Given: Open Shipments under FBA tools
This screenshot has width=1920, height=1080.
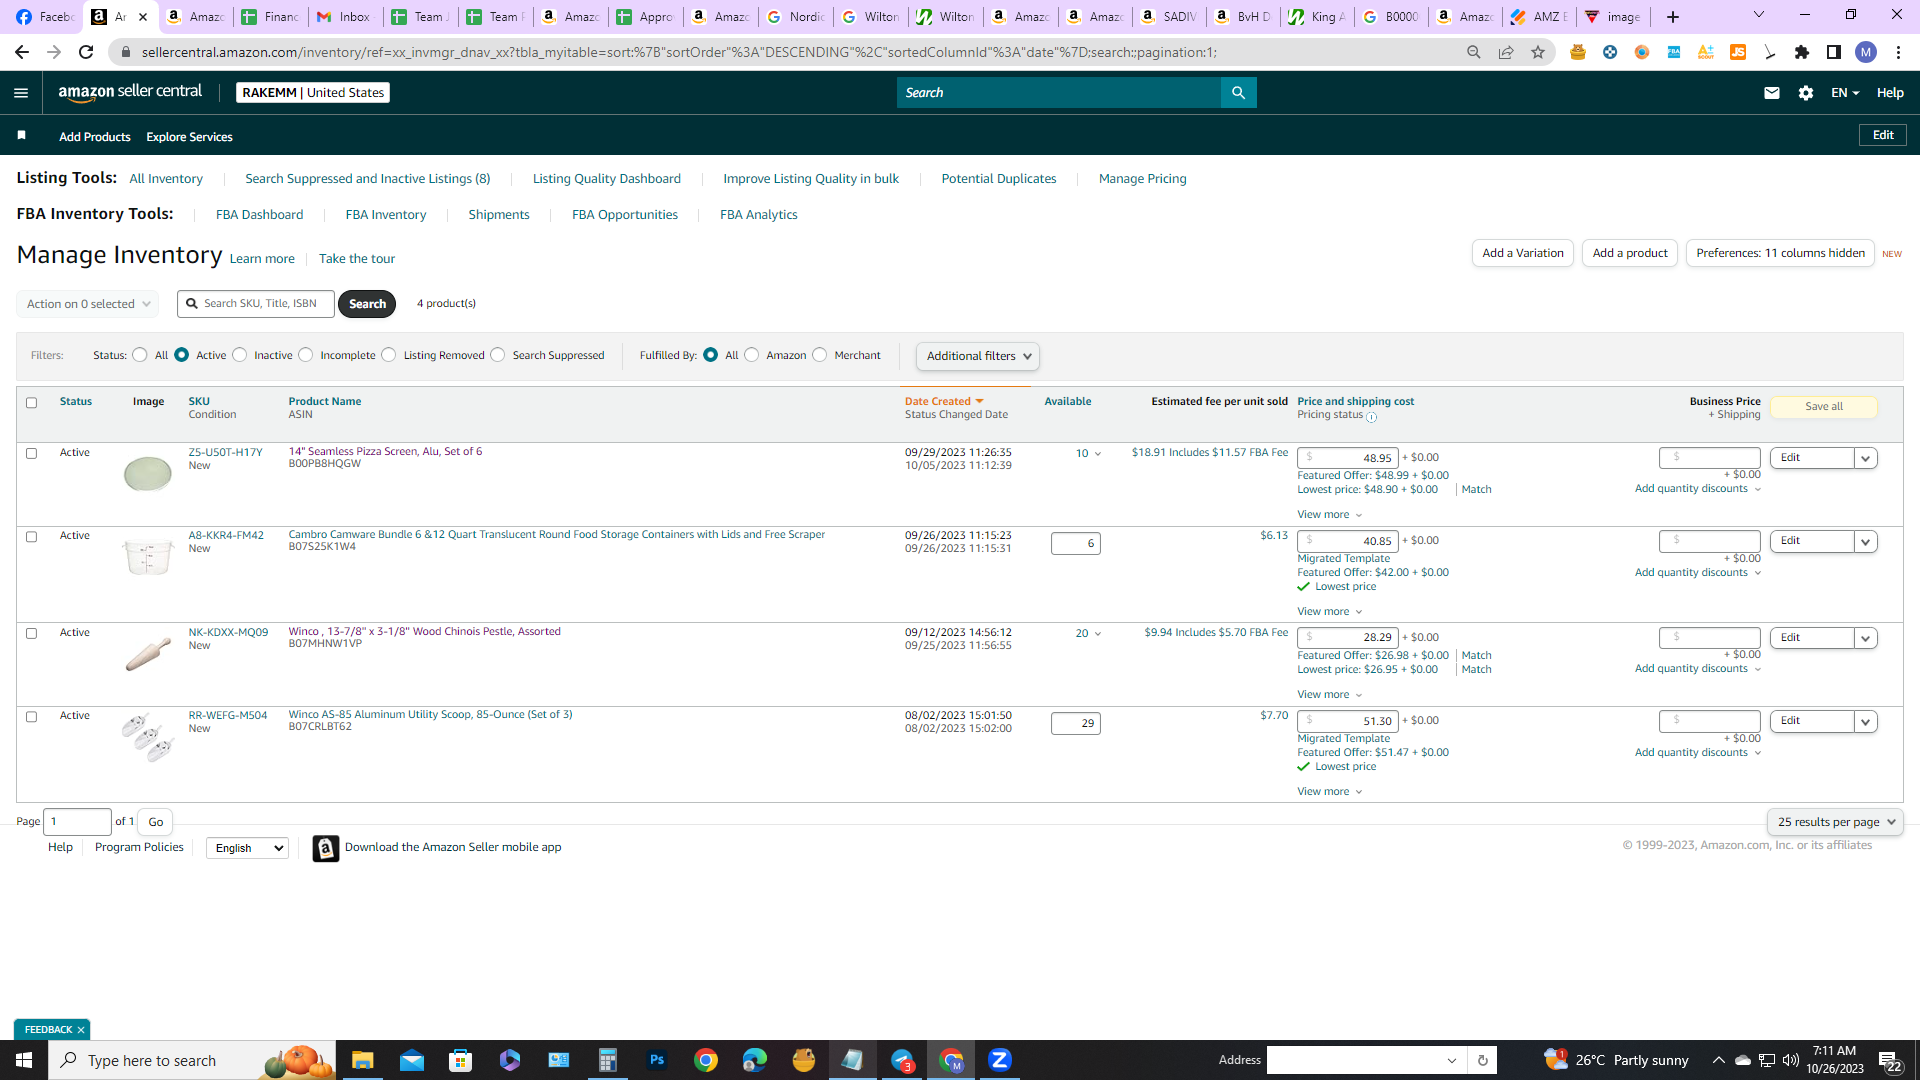Looking at the screenshot, I should coord(499,215).
